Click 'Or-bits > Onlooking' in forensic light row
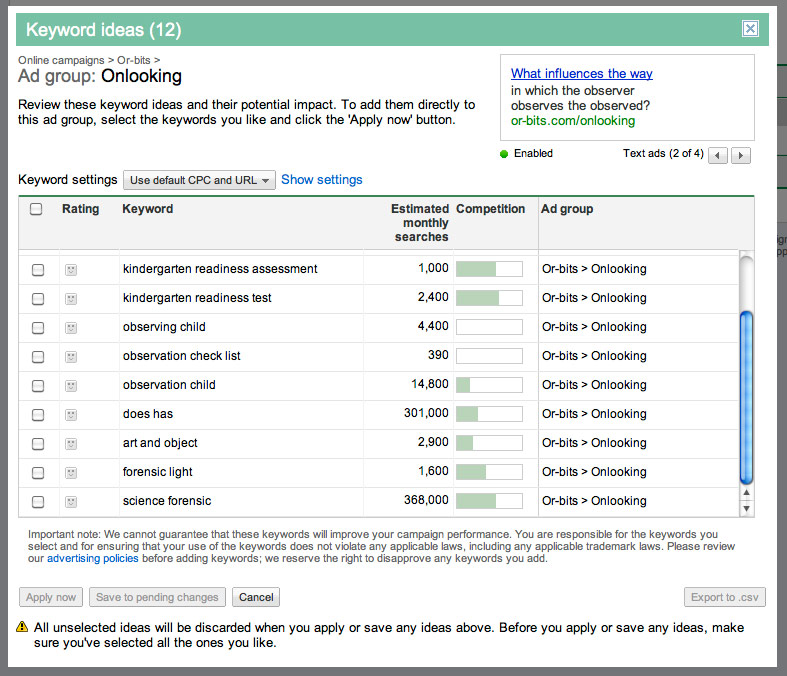Screen dimensions: 787x676 click(x=594, y=472)
